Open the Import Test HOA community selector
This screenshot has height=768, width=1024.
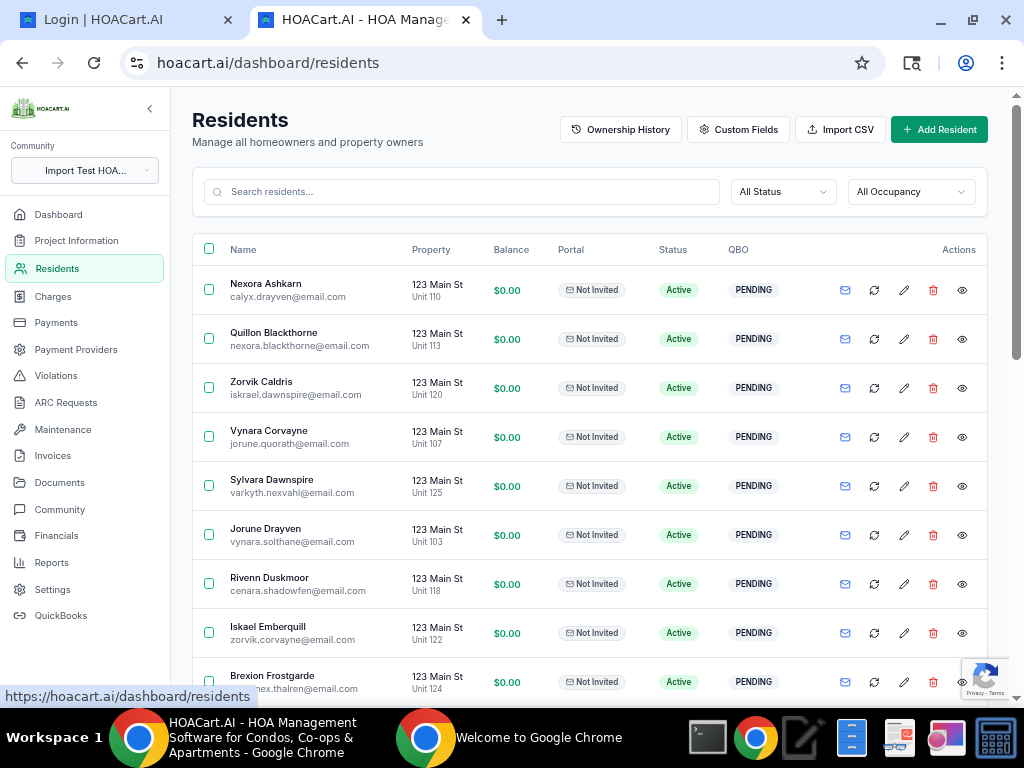click(x=84, y=170)
